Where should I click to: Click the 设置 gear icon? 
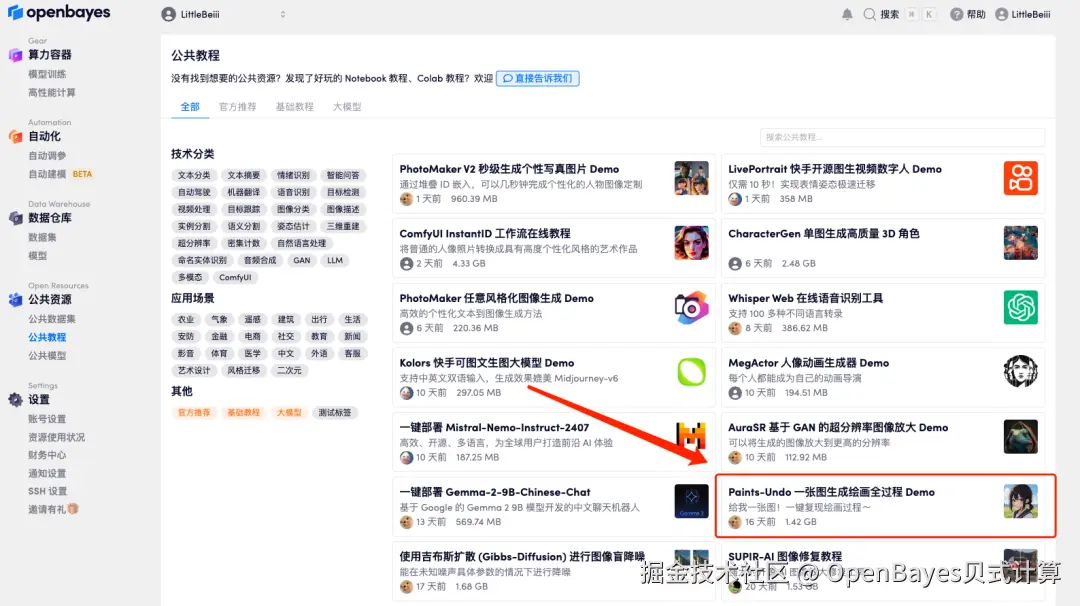[15, 399]
